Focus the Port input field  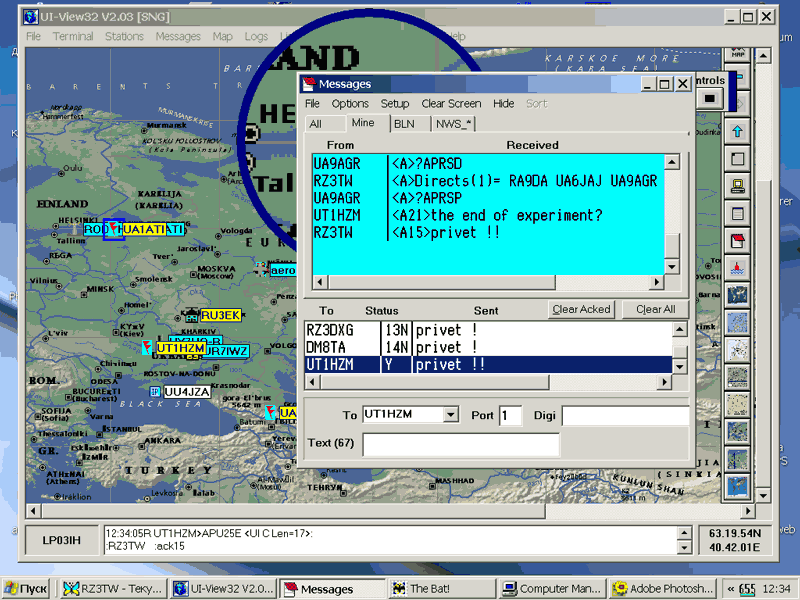point(510,415)
